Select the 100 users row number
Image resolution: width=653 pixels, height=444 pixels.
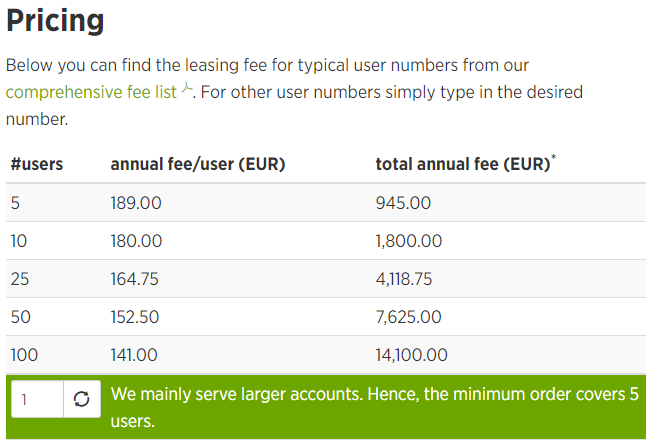coord(24,355)
